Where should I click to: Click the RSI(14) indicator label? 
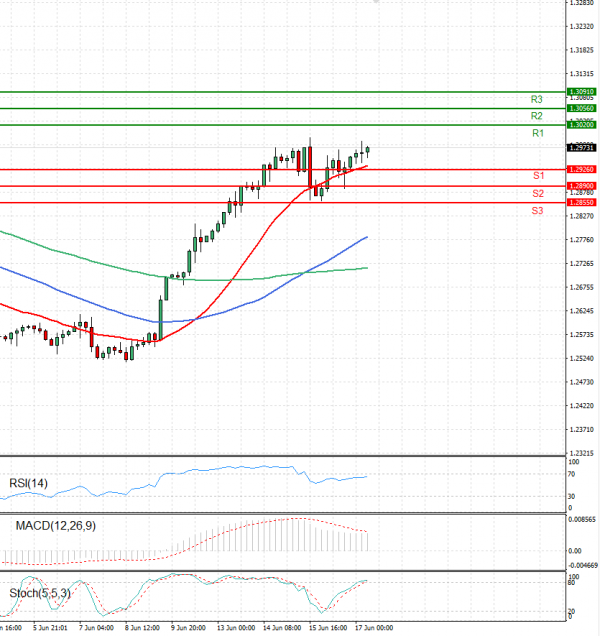tap(28, 483)
